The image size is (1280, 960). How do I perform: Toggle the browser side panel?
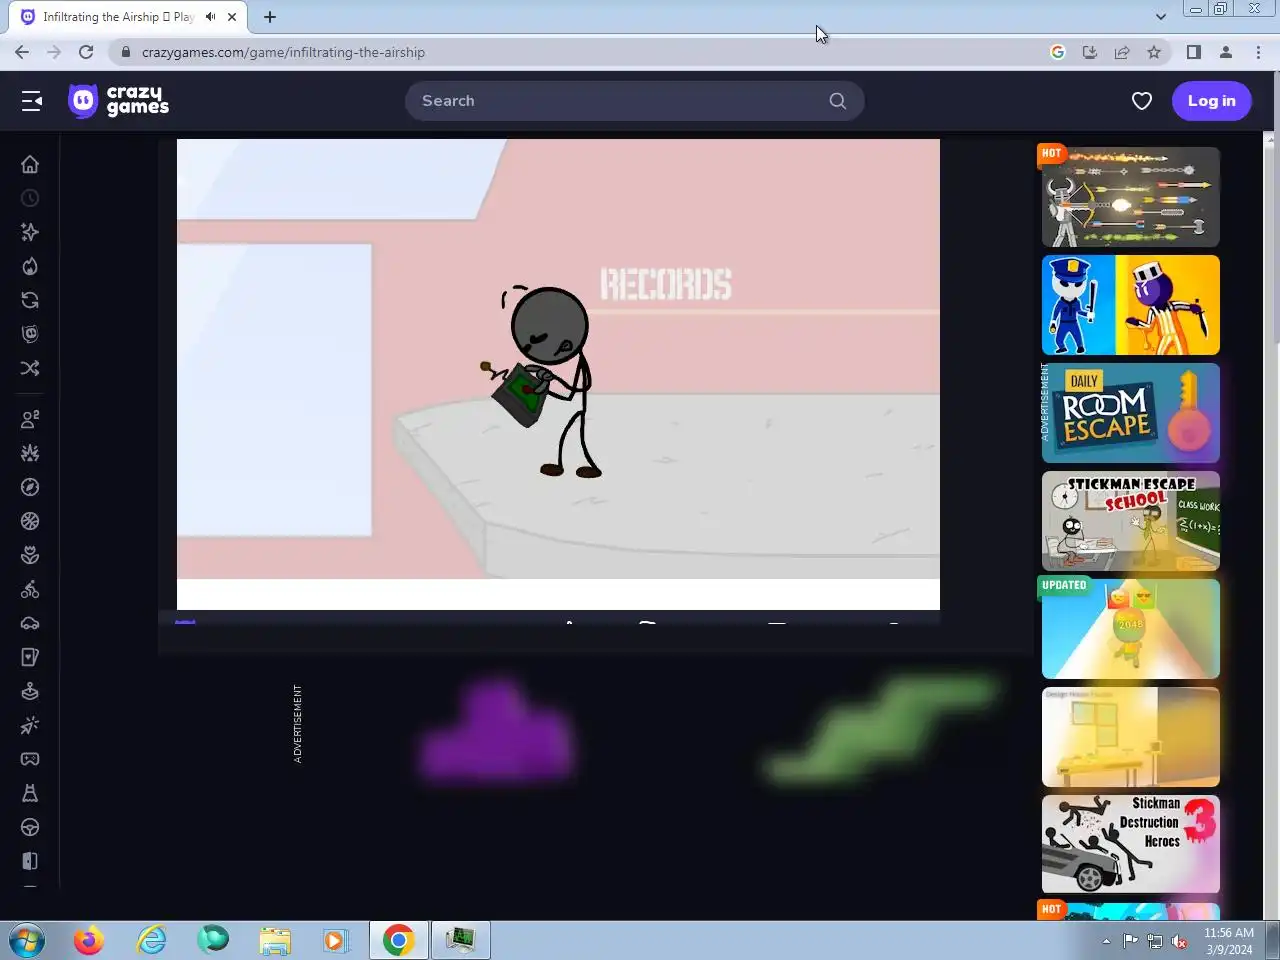pos(1193,52)
